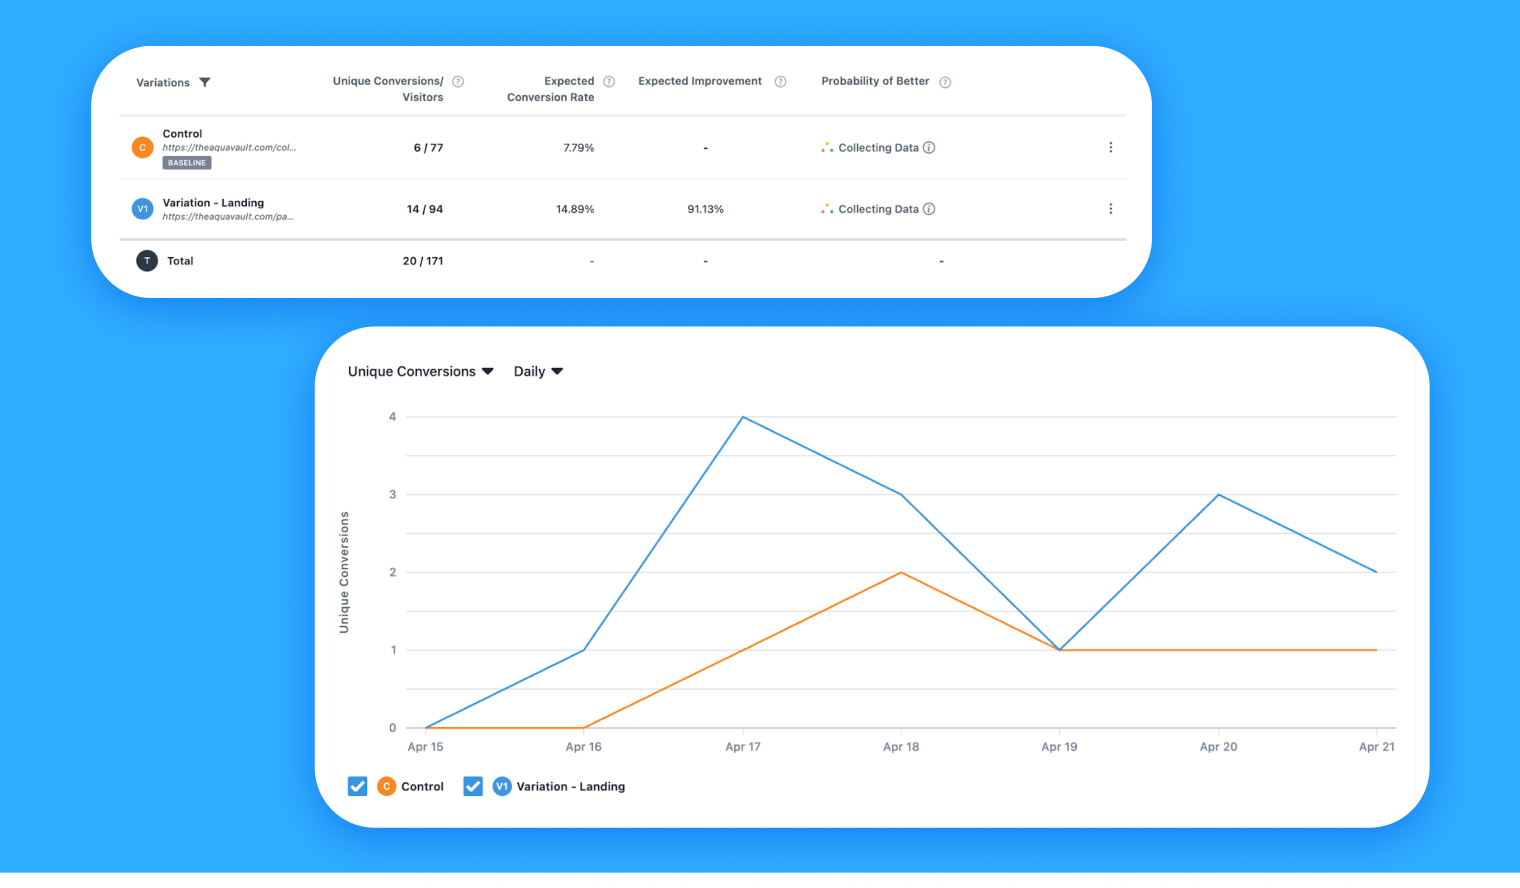This screenshot has width=1520, height=888.
Task: Open three-dot menu for Variation - Landing row
Action: coord(1110,209)
